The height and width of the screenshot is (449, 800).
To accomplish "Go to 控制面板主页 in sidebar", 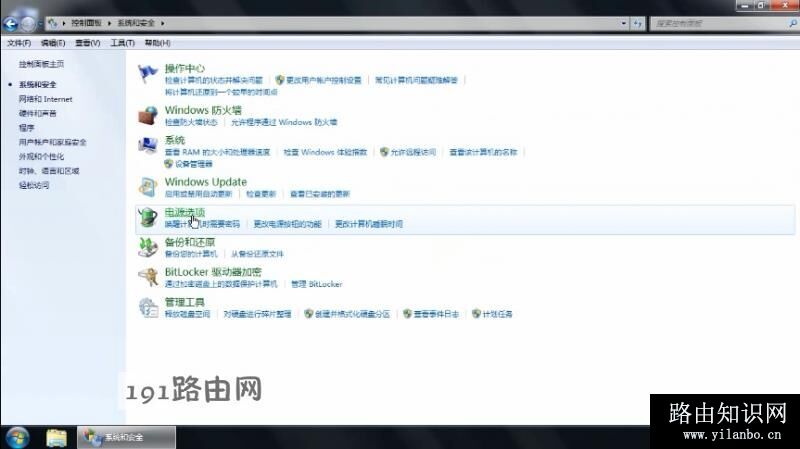I will click(41, 64).
